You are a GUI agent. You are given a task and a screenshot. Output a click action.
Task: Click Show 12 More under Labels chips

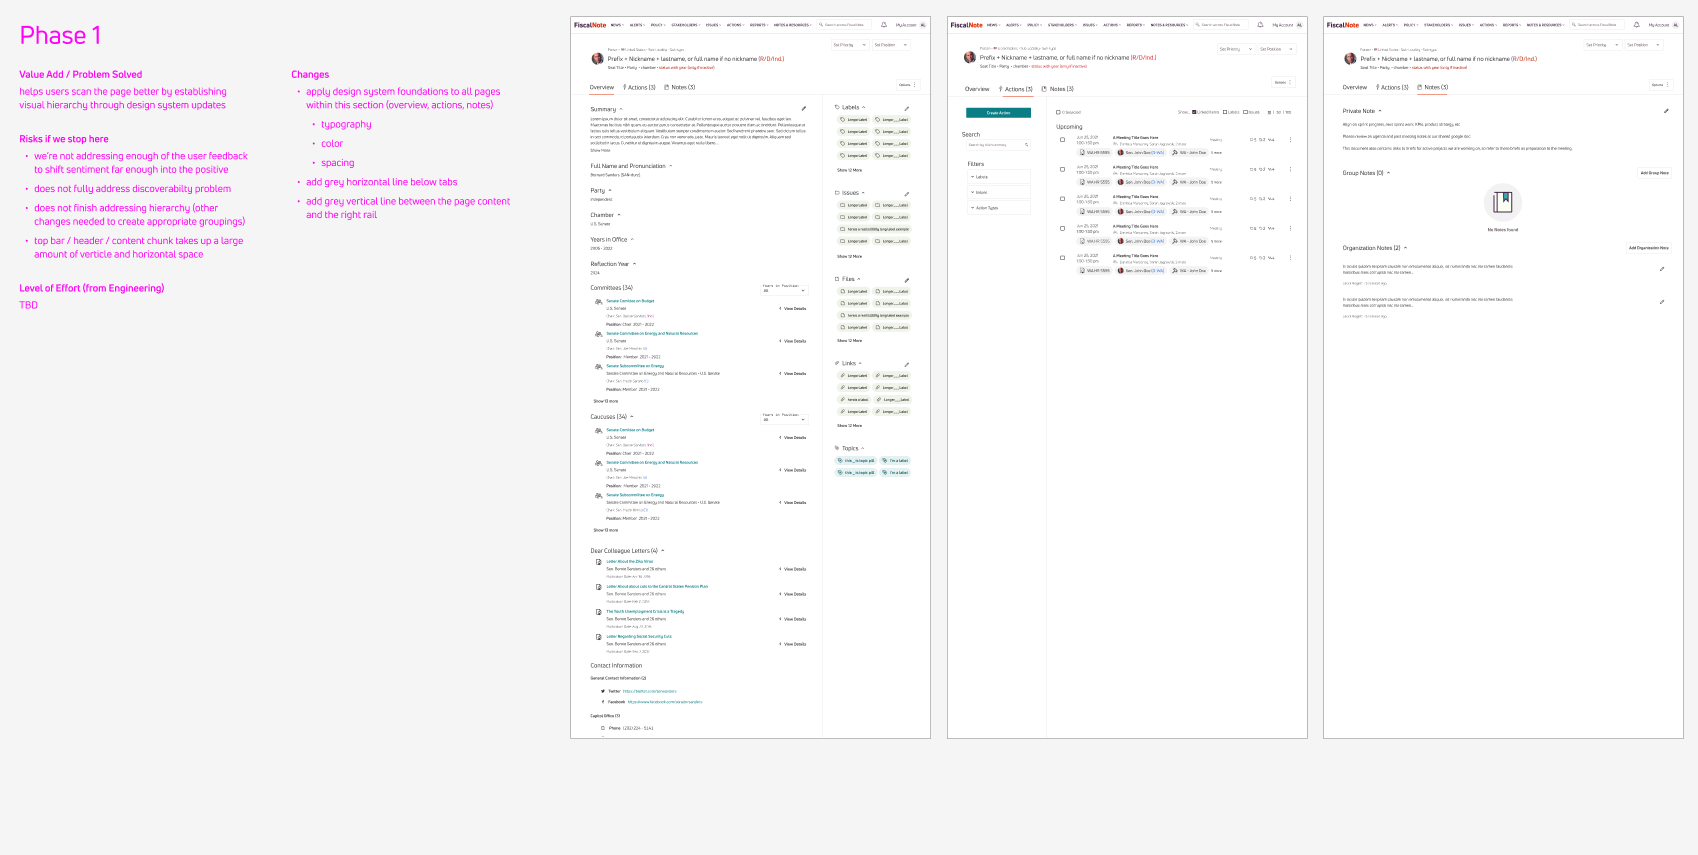849,171
